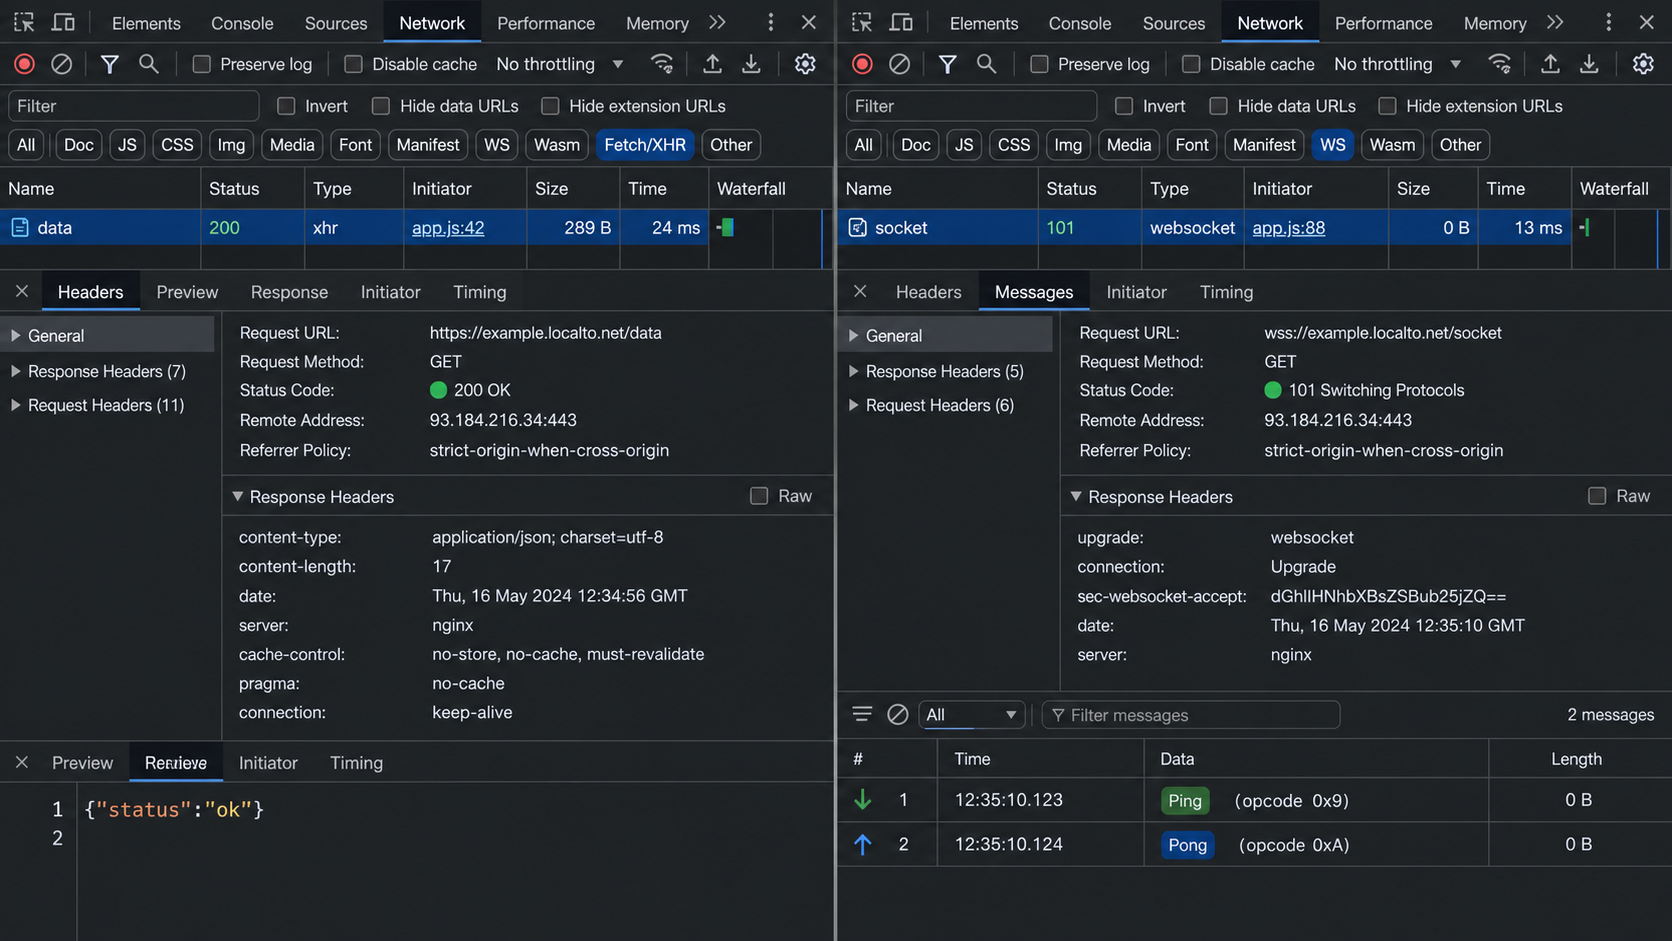Open the three-dot menu in left DevTools
1672x941 pixels.
point(770,22)
